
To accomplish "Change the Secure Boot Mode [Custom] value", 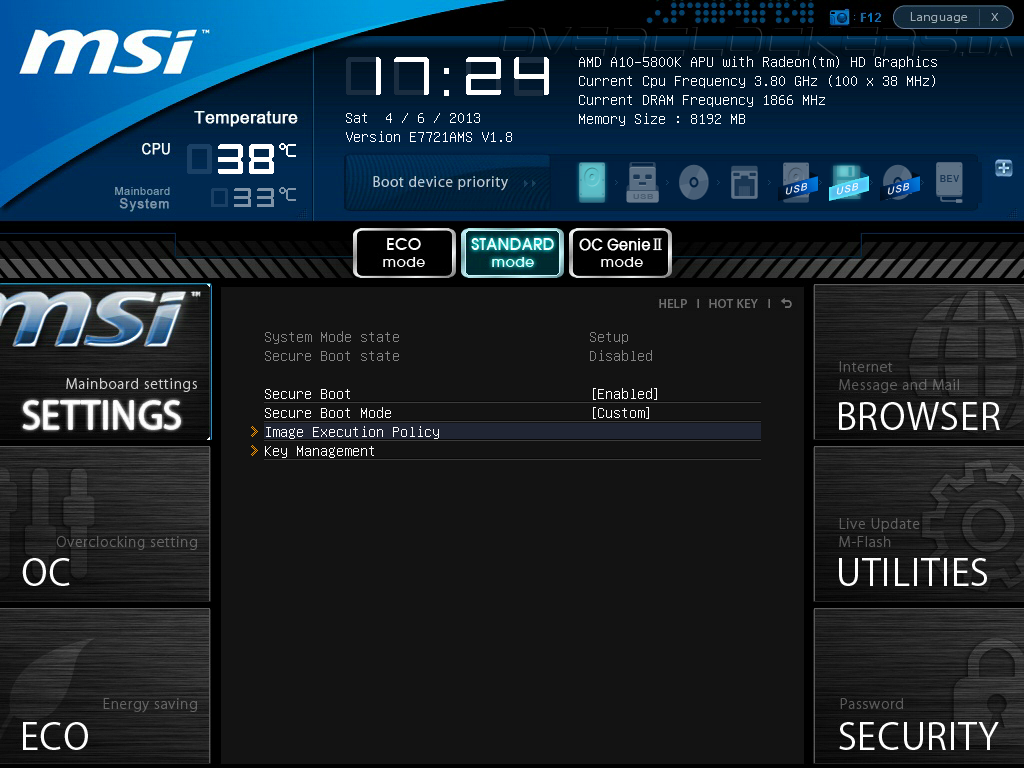I will [620, 413].
